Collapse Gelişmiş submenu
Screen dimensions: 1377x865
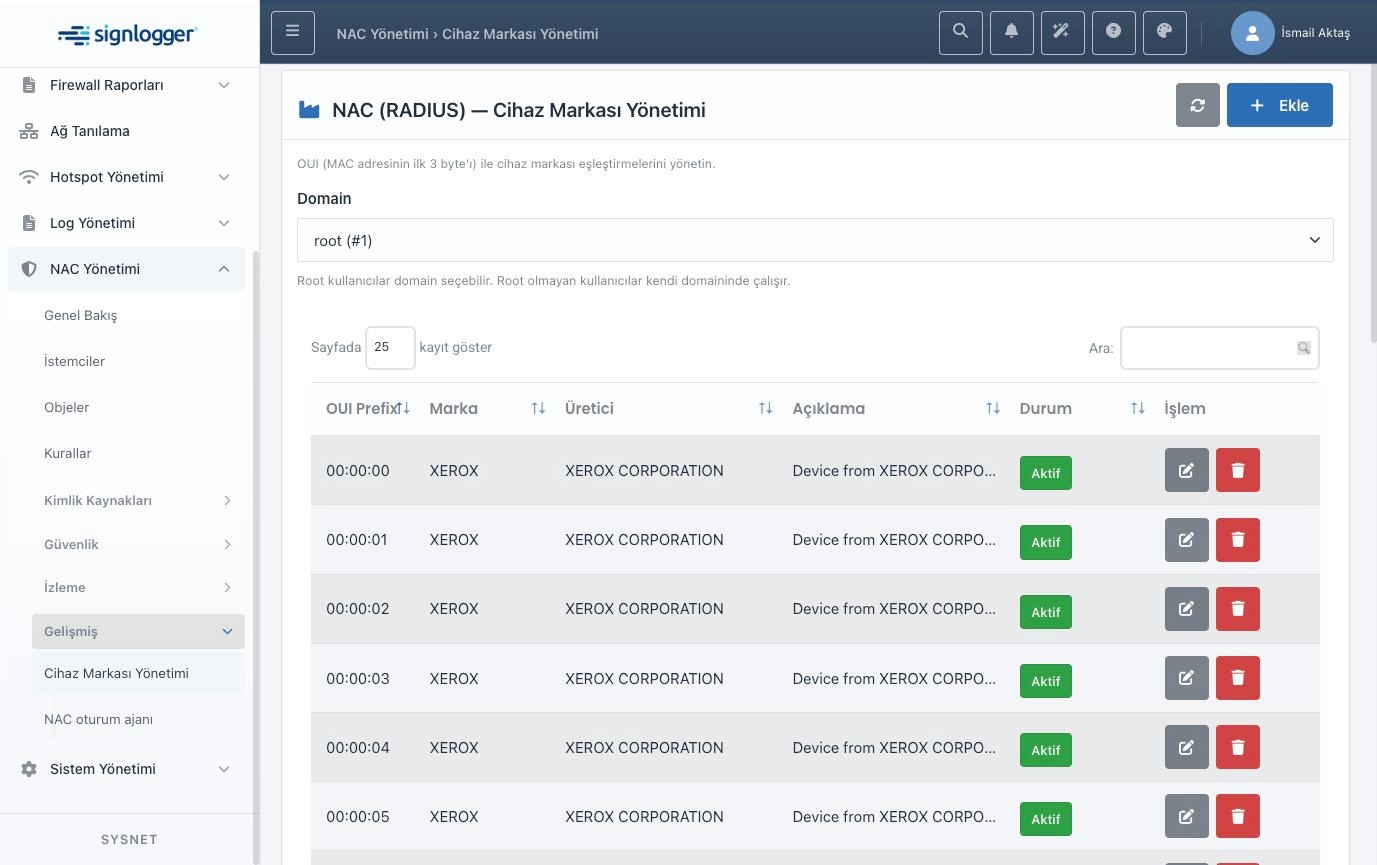[138, 631]
